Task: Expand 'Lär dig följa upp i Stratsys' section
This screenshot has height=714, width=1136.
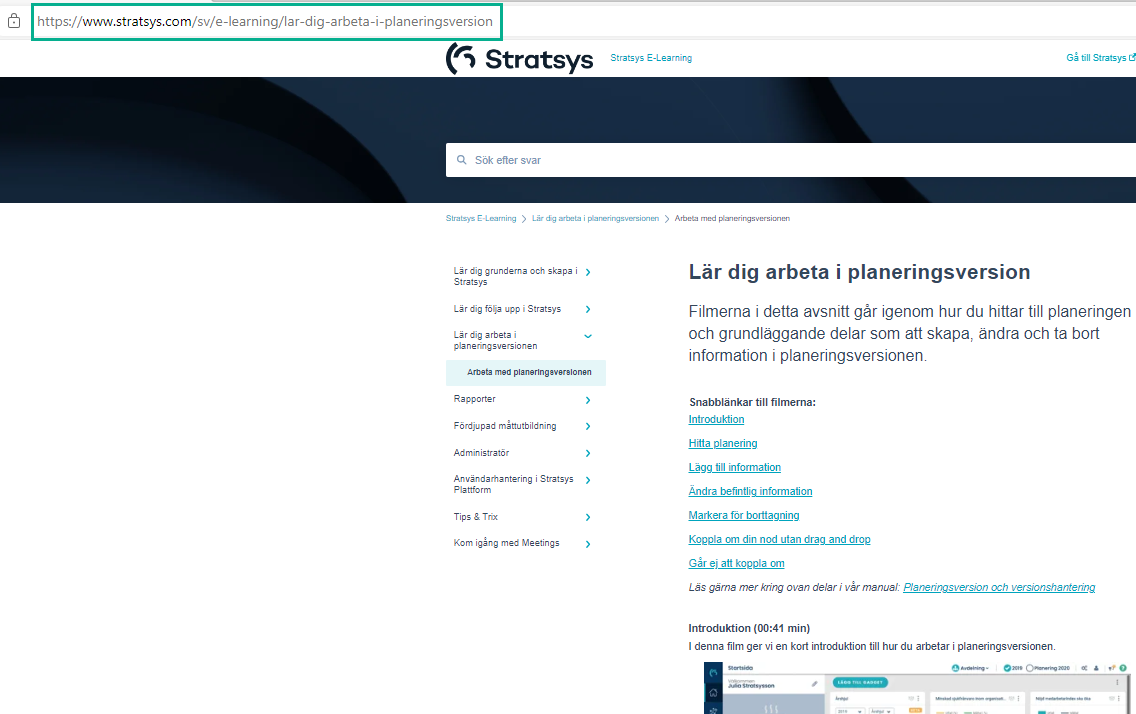Action: (x=587, y=309)
